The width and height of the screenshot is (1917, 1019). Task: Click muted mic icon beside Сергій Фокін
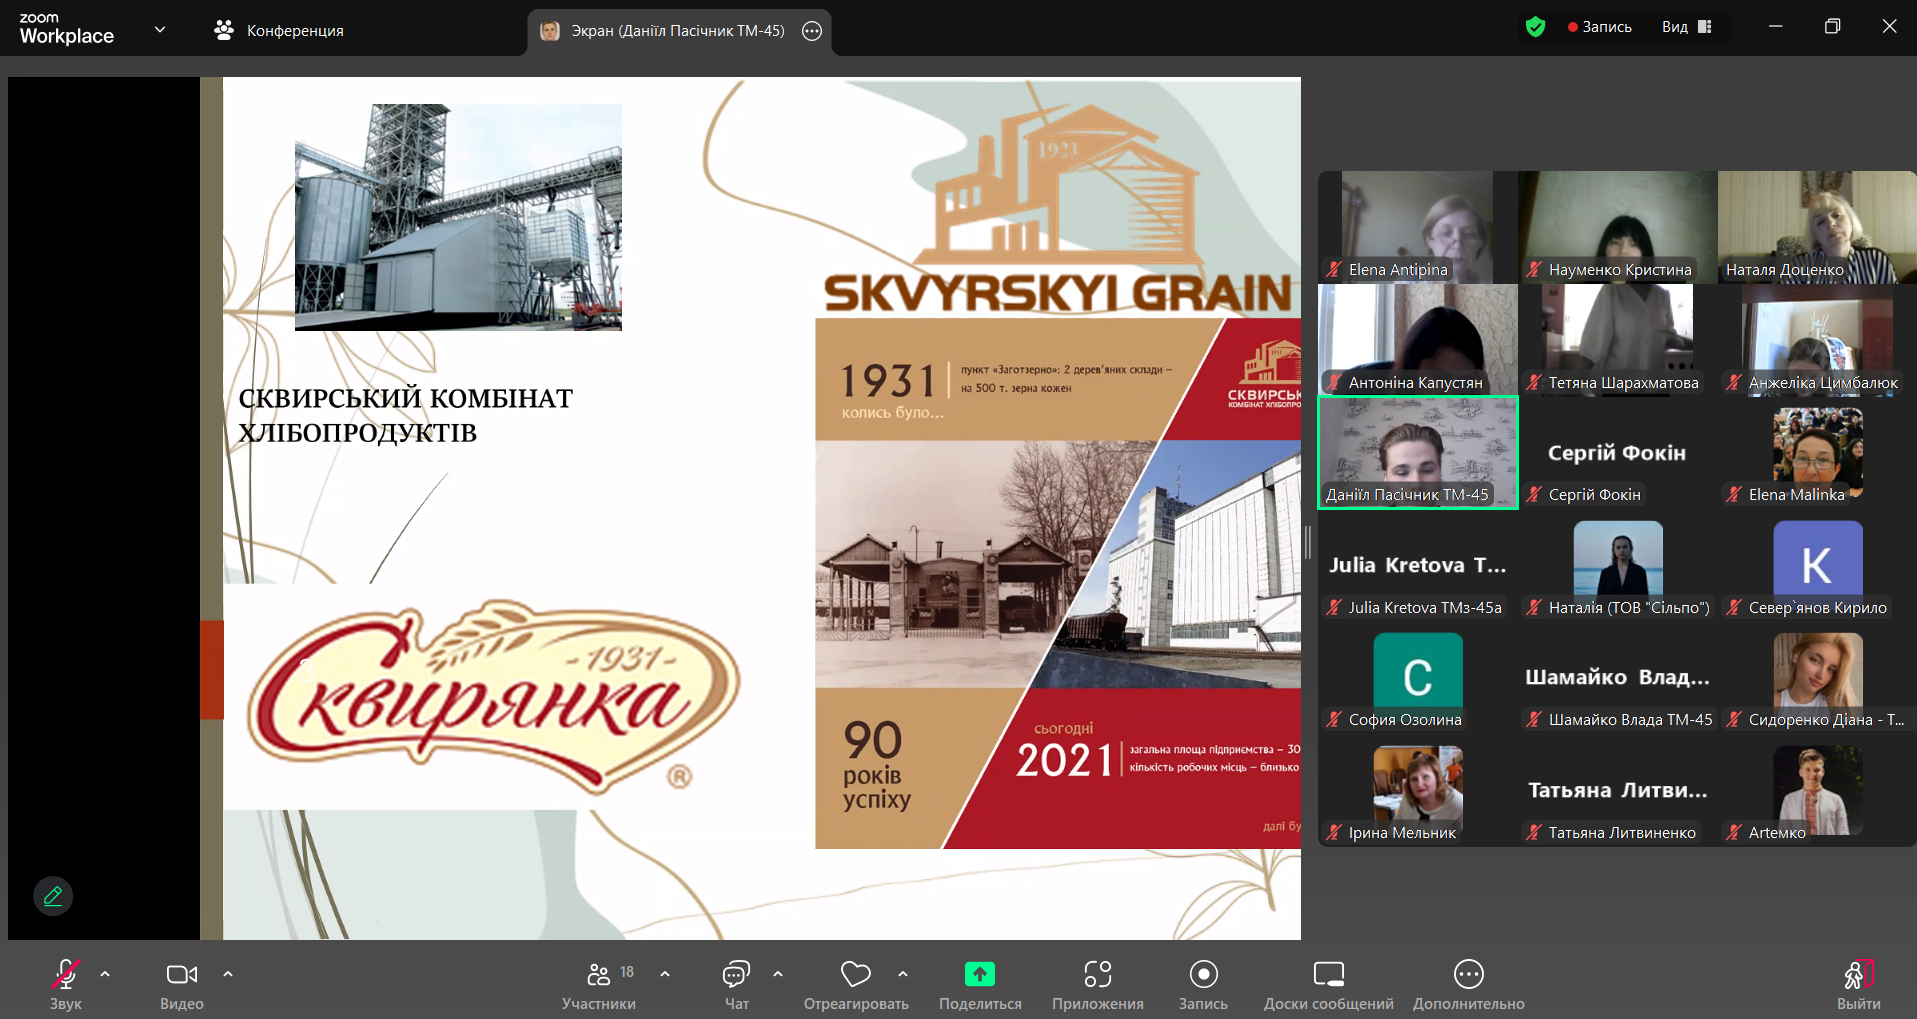point(1534,495)
